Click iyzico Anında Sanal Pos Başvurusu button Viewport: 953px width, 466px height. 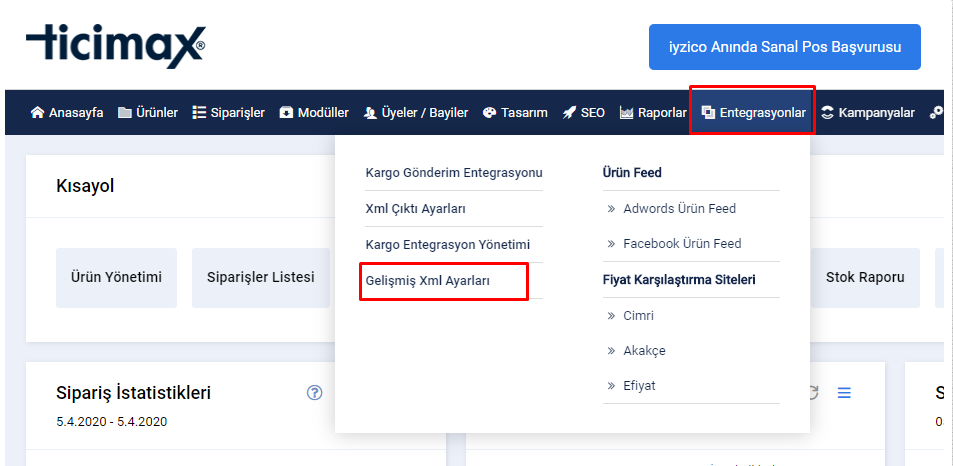(x=785, y=47)
